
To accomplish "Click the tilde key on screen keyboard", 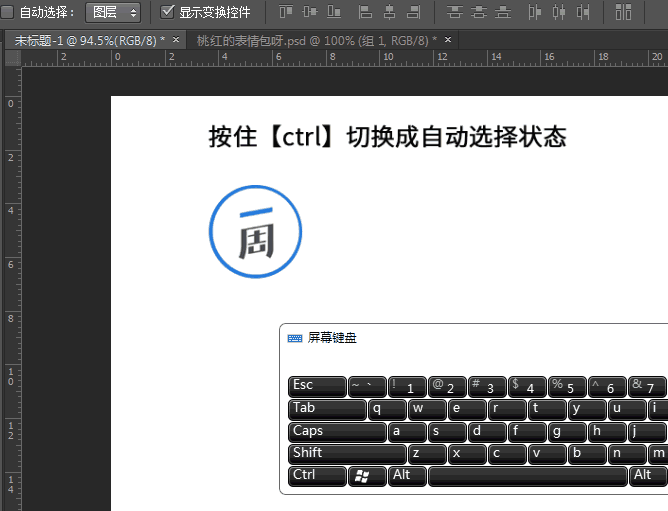I will pyautogui.click(x=367, y=387).
